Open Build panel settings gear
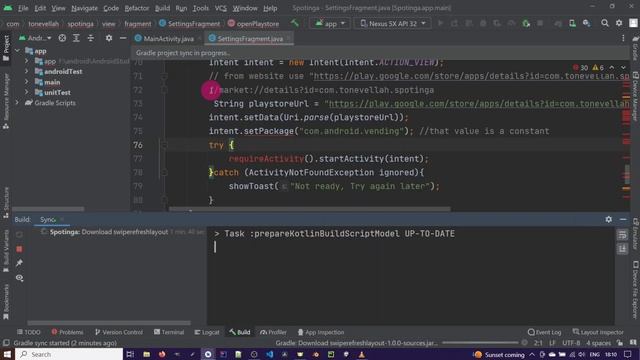This screenshot has height=360, width=640. tap(609, 219)
